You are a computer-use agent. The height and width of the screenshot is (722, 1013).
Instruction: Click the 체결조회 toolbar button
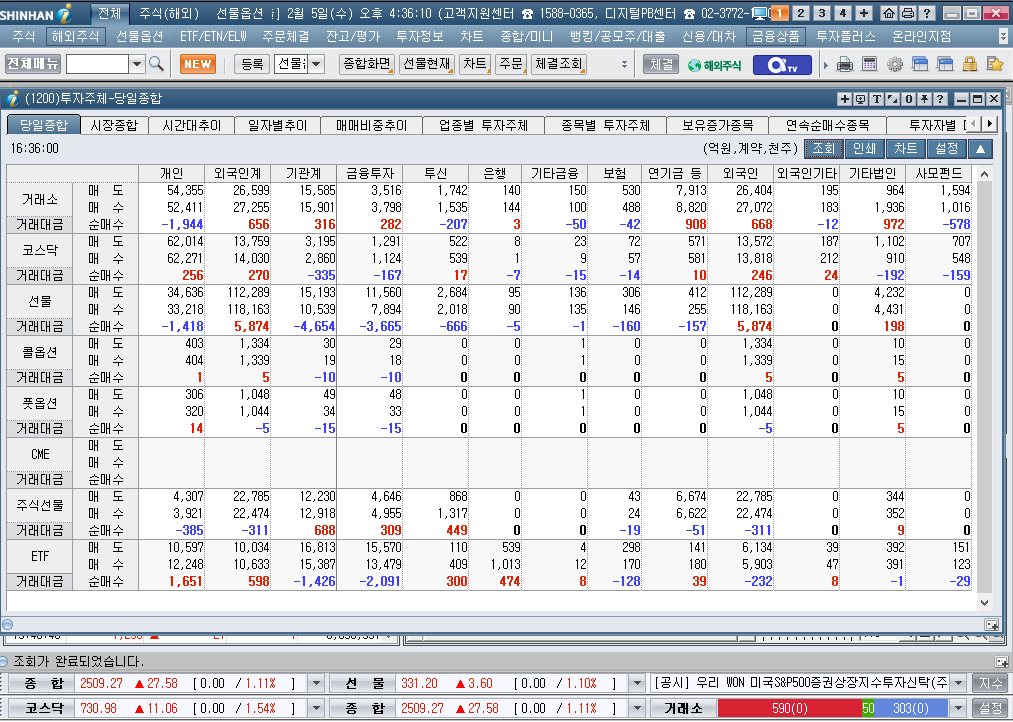[558, 64]
